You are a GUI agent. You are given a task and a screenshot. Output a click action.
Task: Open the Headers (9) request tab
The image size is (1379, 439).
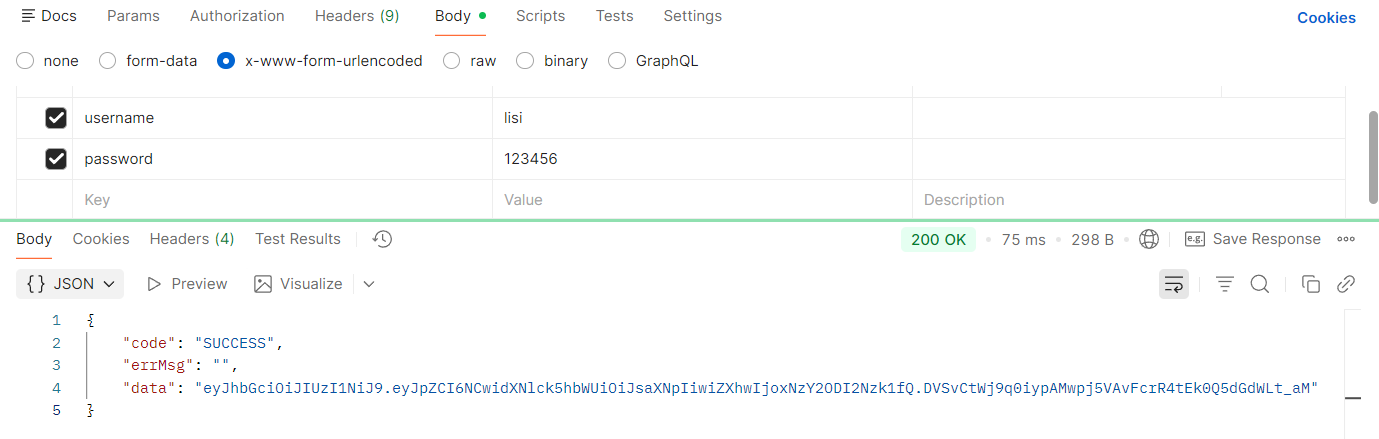[357, 16]
